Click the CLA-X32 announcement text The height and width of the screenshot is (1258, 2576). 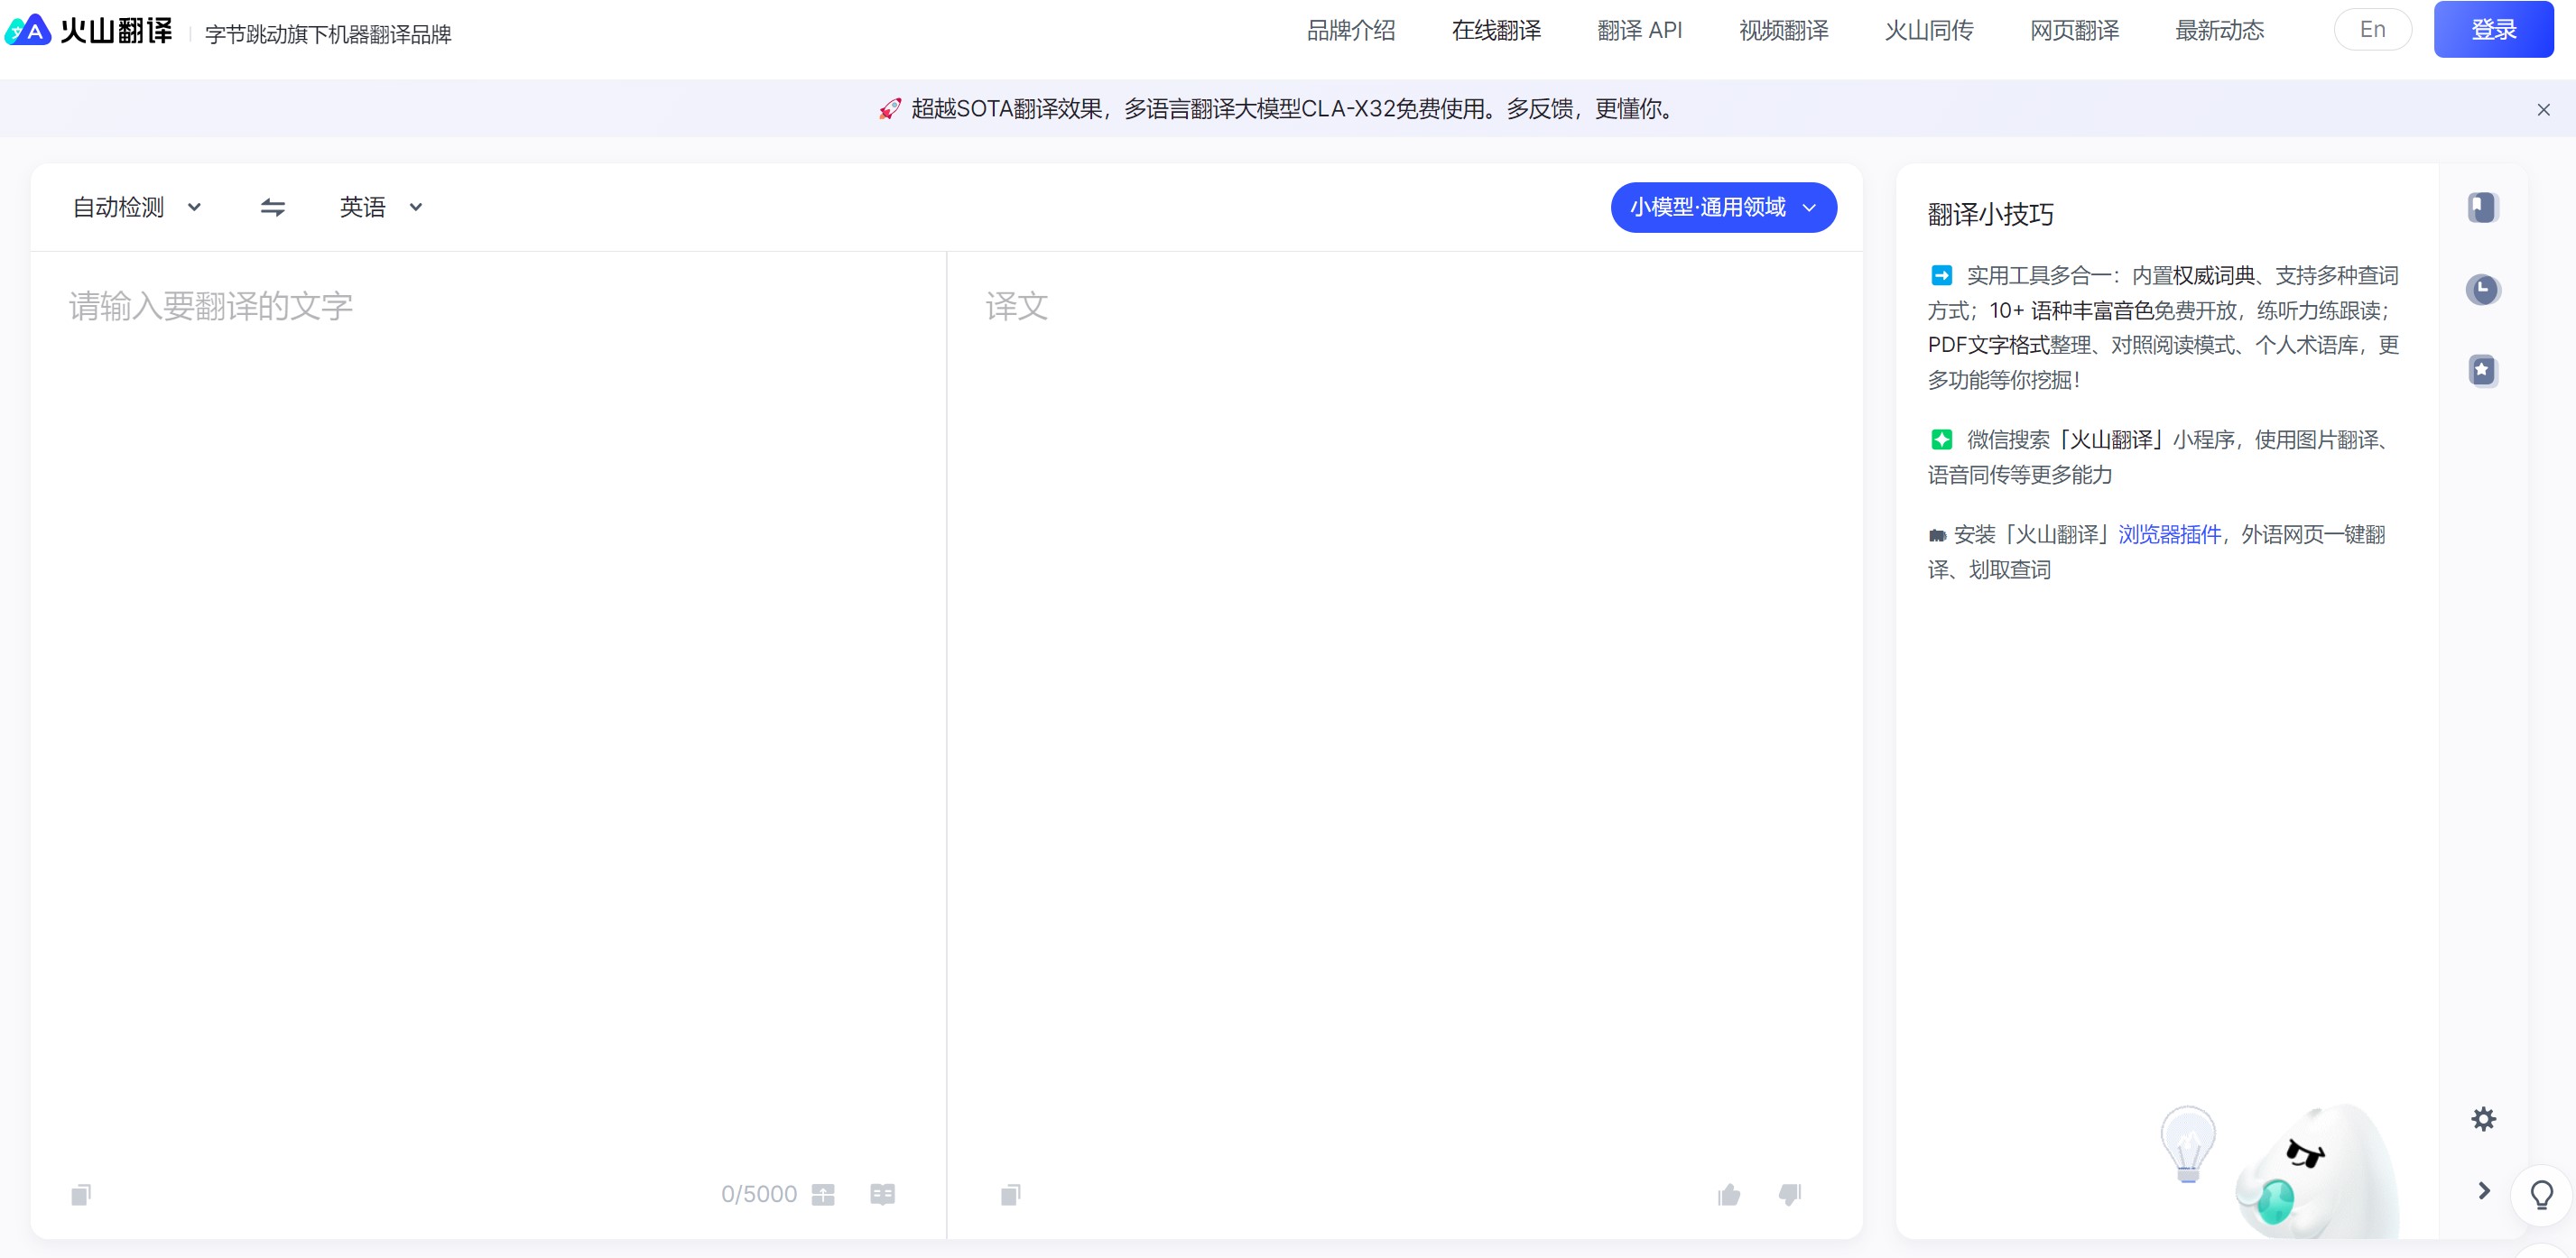pos(1293,109)
